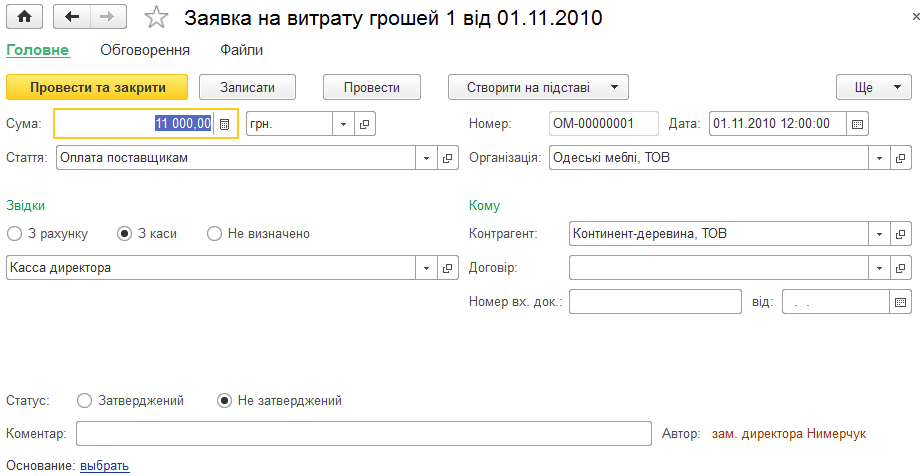Open calendar for the від date field

900,302
